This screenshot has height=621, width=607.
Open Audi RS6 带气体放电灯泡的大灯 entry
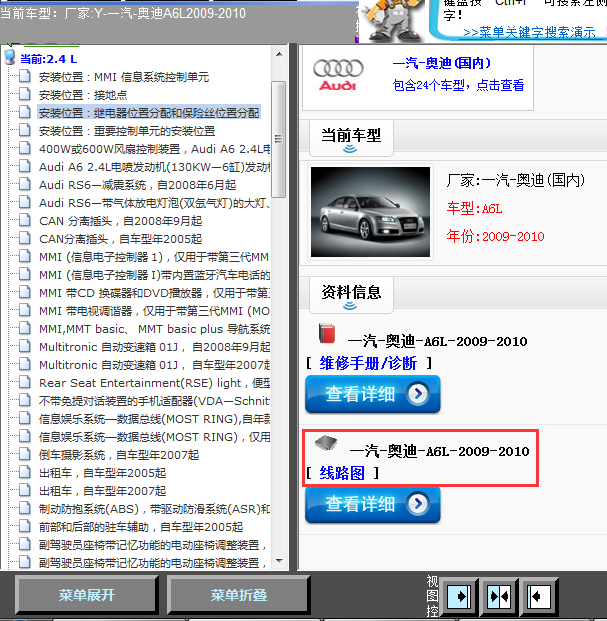pos(154,203)
